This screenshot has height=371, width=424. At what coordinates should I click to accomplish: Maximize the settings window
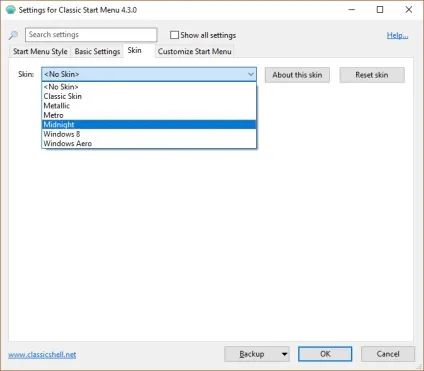(380, 10)
